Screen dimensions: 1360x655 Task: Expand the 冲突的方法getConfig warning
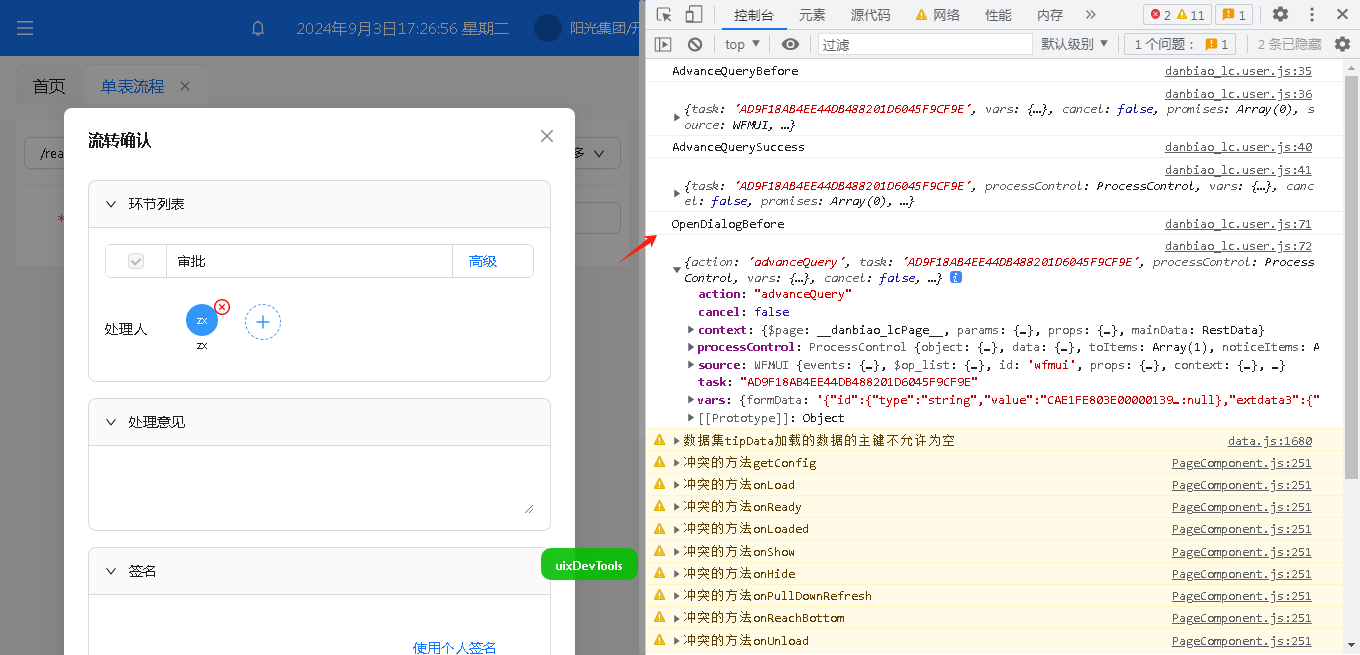(677, 463)
